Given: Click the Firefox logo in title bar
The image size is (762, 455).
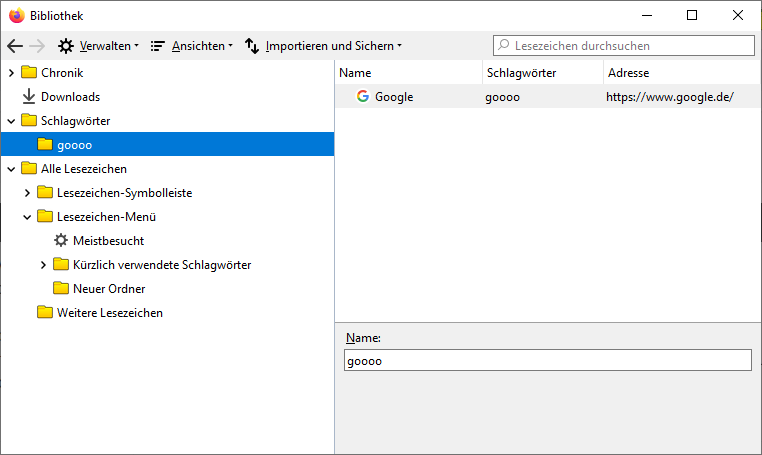Looking at the screenshot, I should [x=16, y=15].
